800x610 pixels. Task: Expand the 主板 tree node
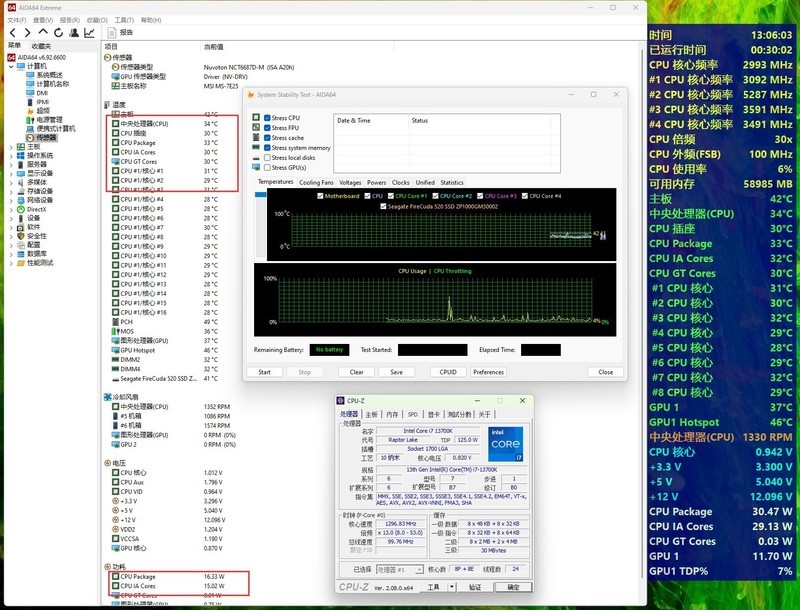tap(10, 146)
